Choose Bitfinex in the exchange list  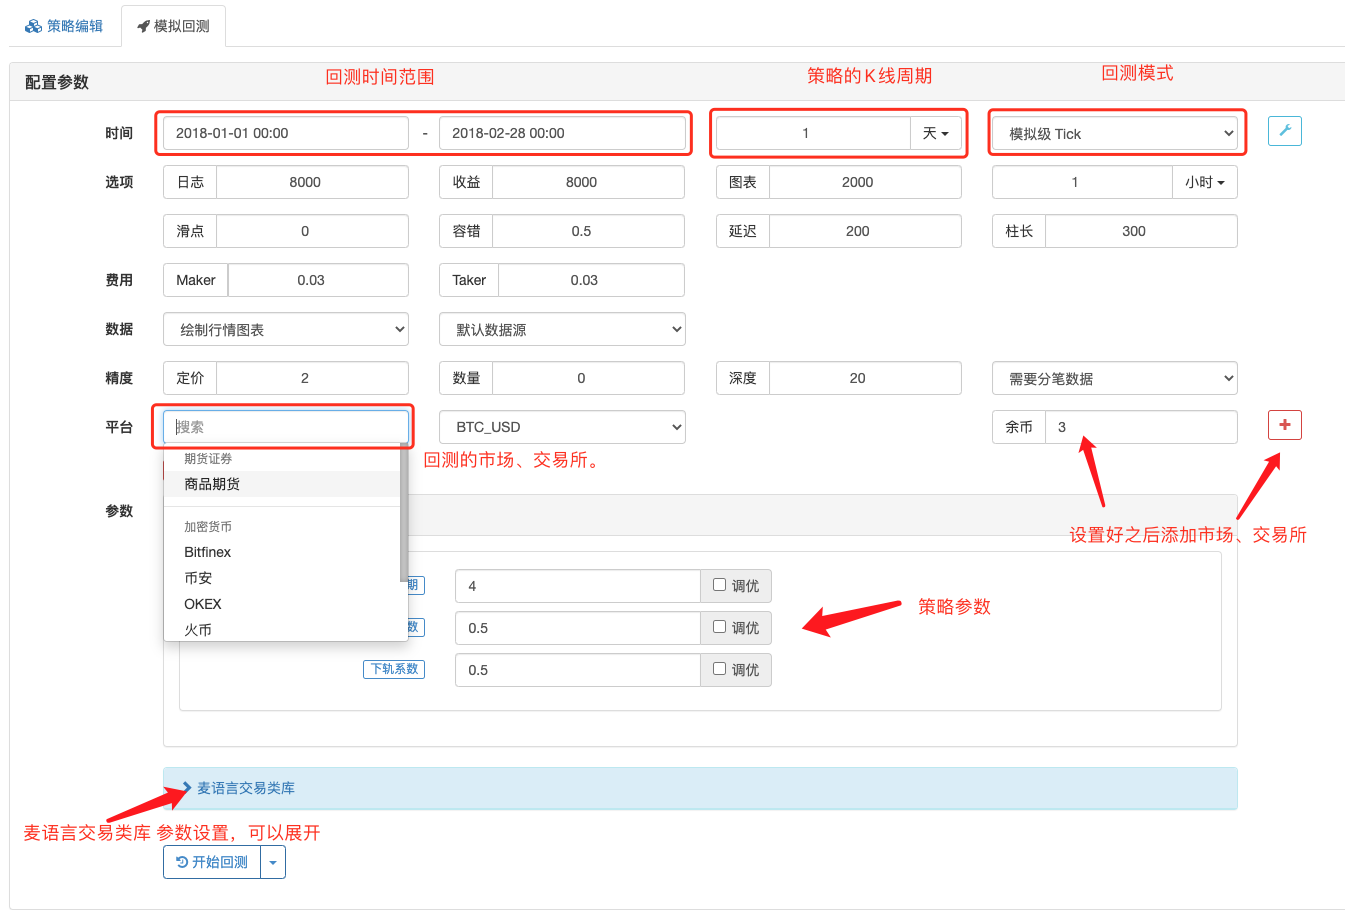pyautogui.click(x=208, y=552)
